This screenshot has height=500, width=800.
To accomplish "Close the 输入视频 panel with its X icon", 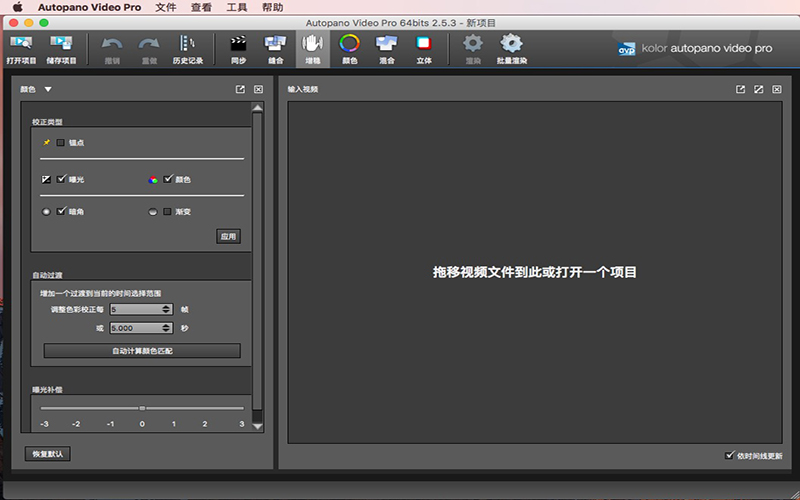I will pyautogui.click(x=777, y=89).
